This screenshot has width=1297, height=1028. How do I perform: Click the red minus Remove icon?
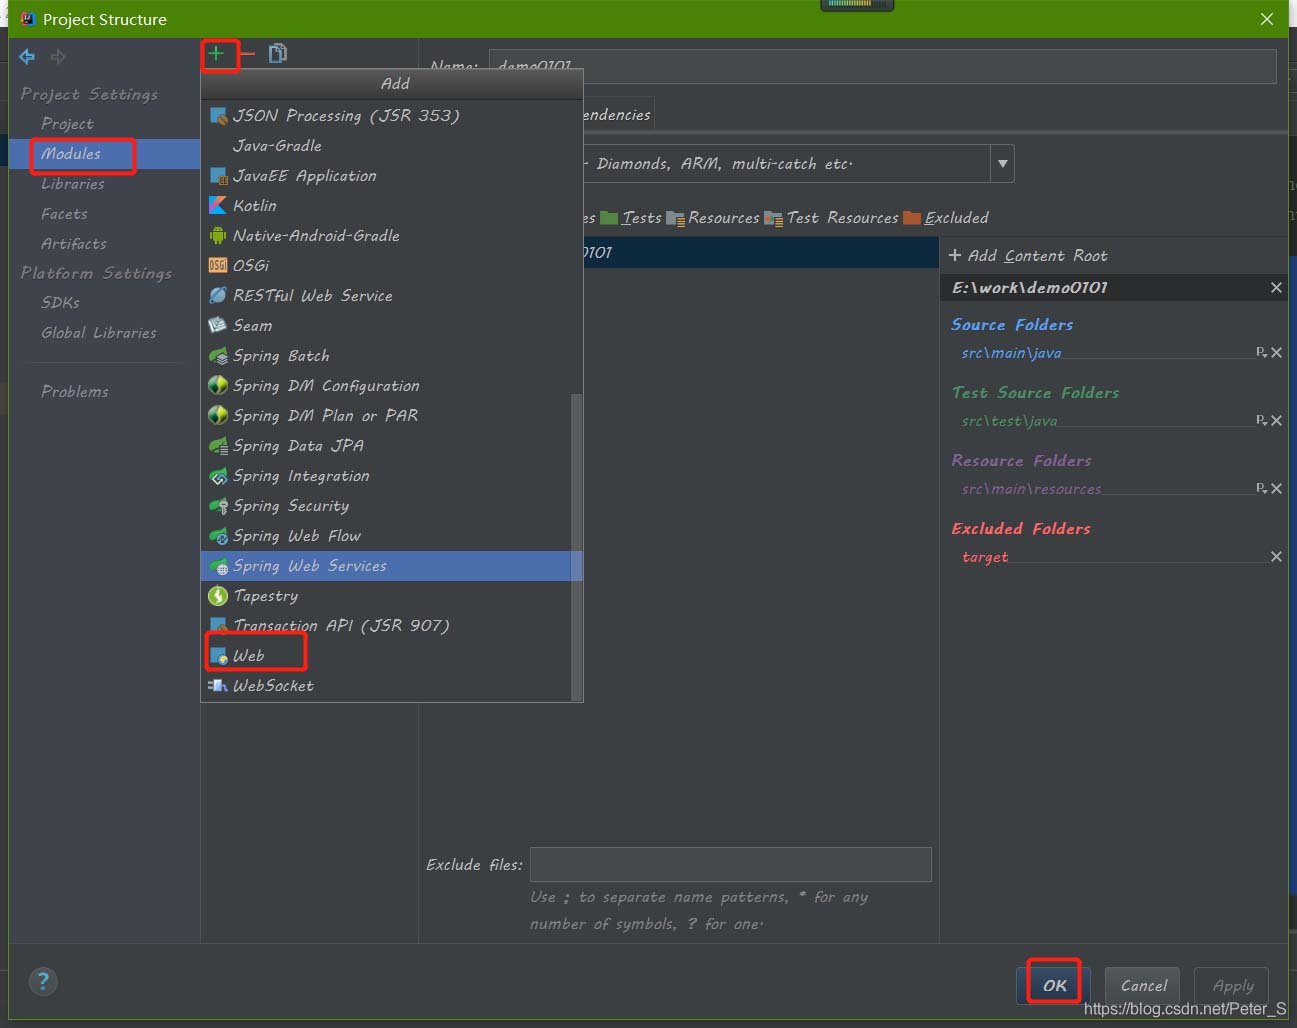[247, 54]
